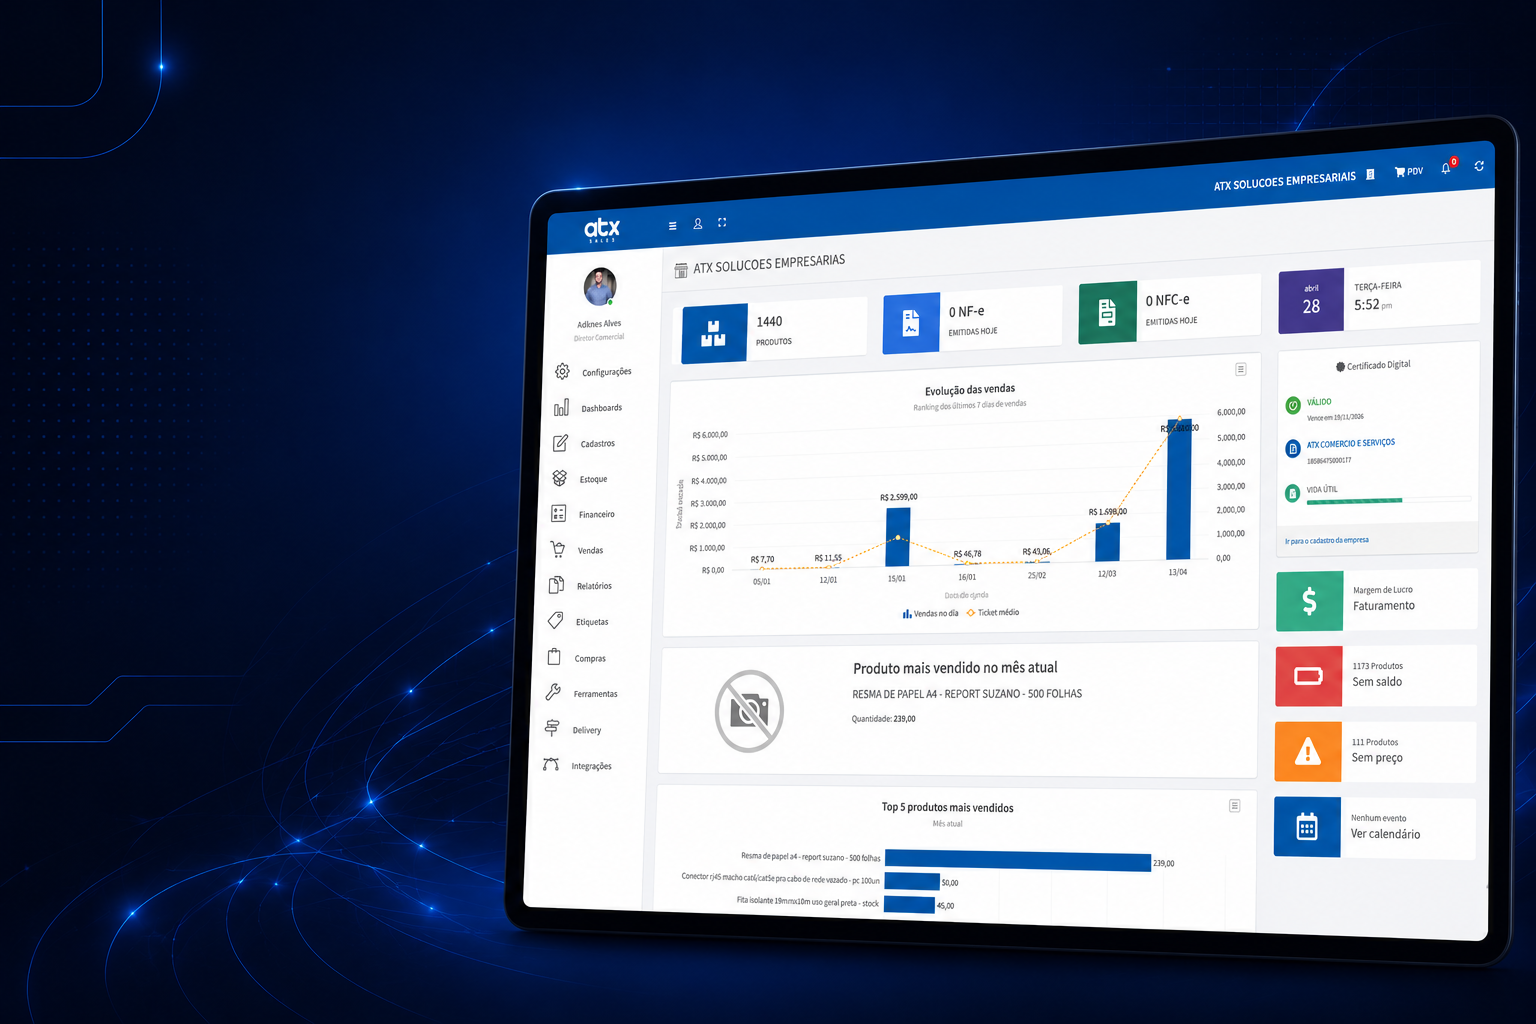Click the 15/01 sales bar
This screenshot has width=1536, height=1024.
tap(898, 538)
